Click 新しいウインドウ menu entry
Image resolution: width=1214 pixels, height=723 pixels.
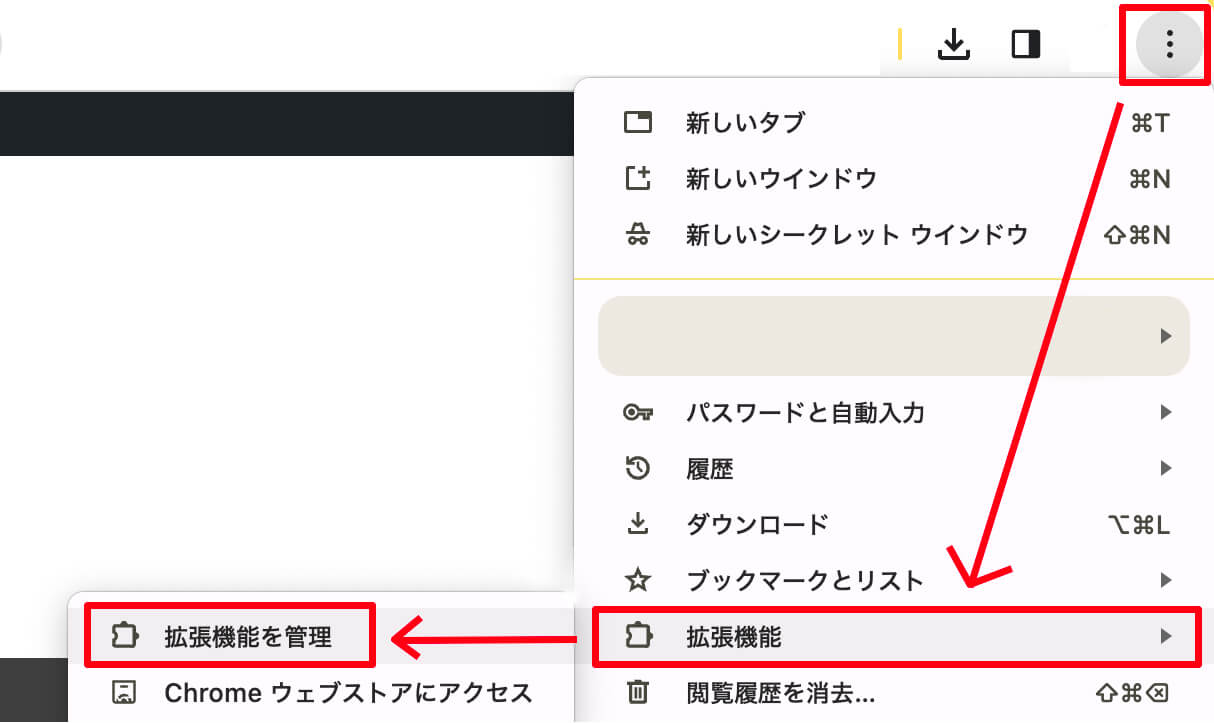click(x=781, y=179)
